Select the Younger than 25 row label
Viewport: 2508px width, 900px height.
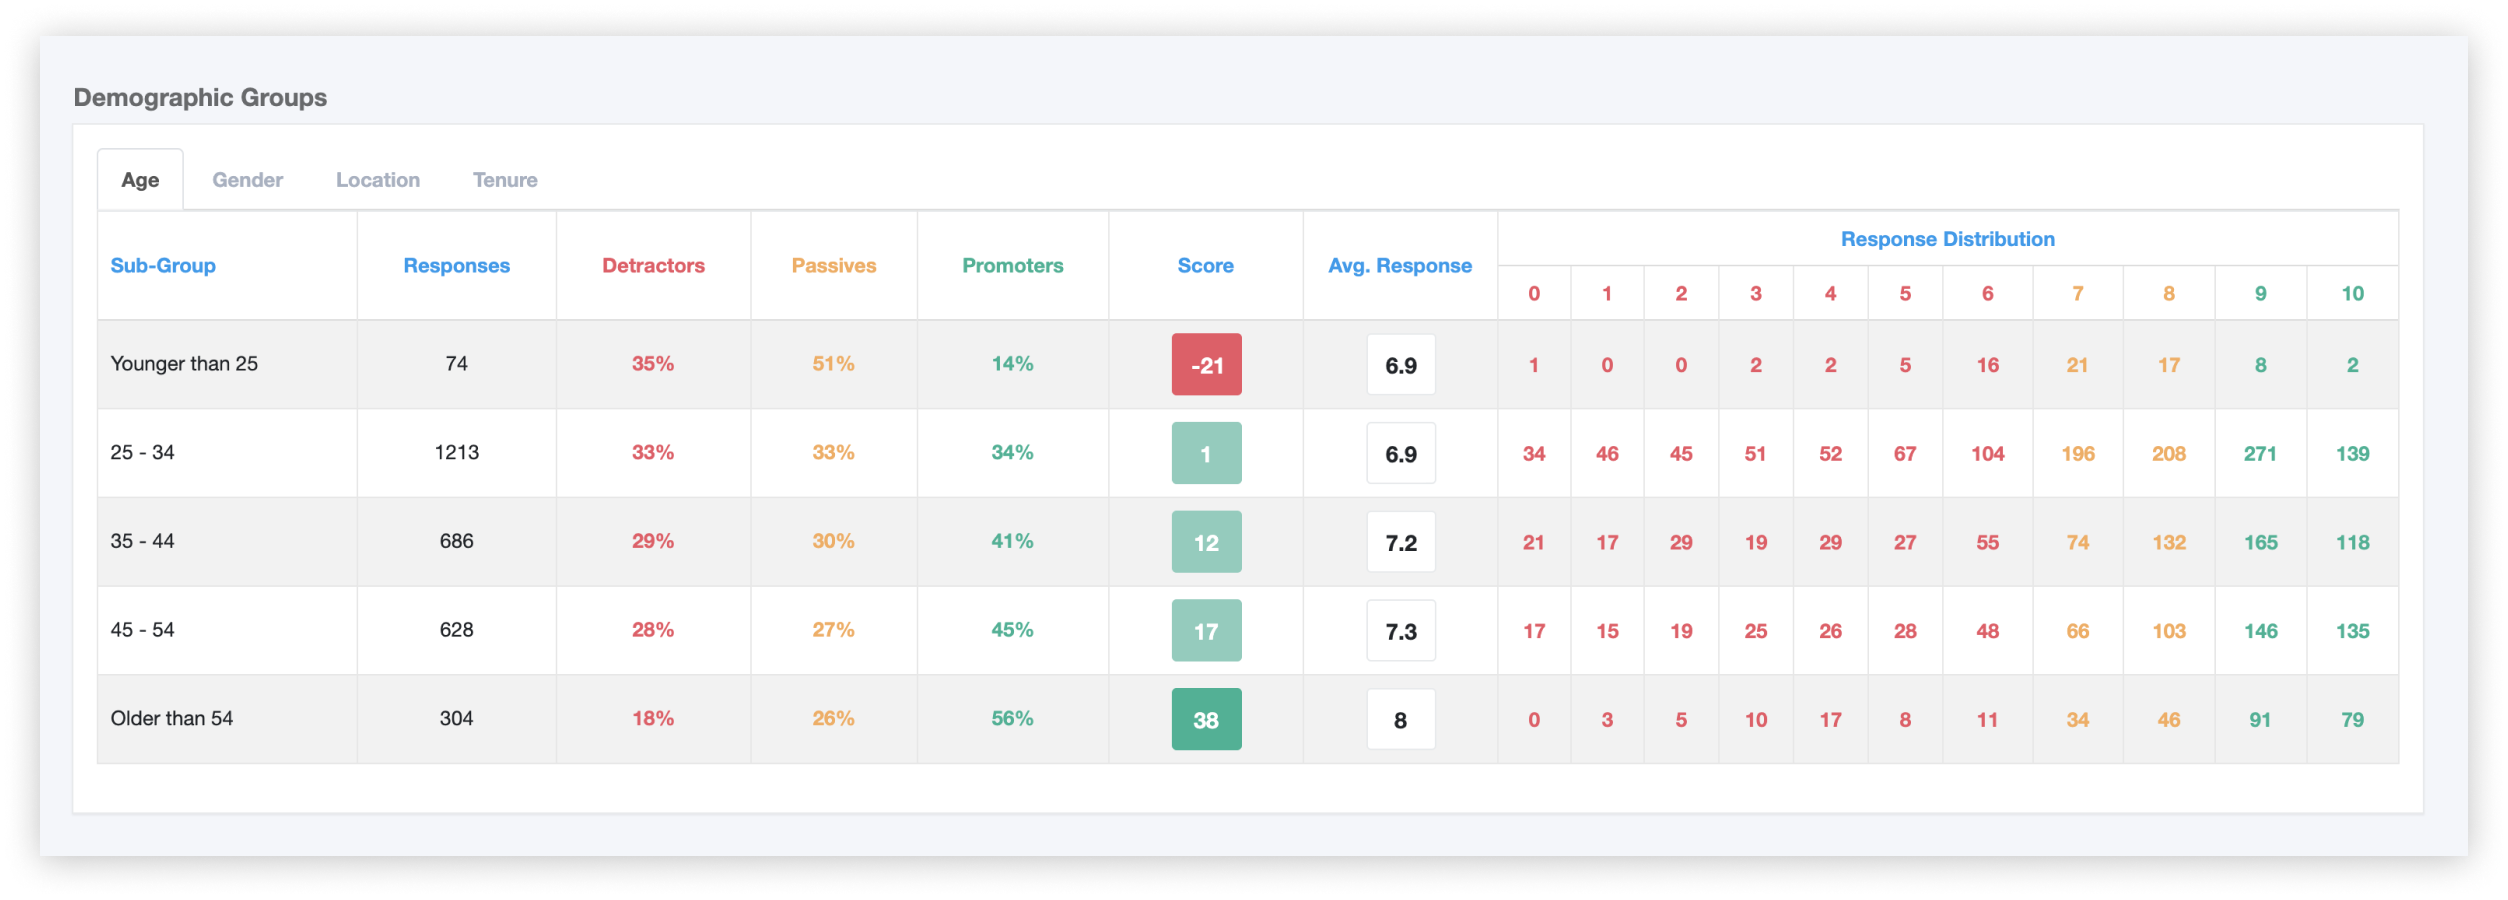[184, 364]
